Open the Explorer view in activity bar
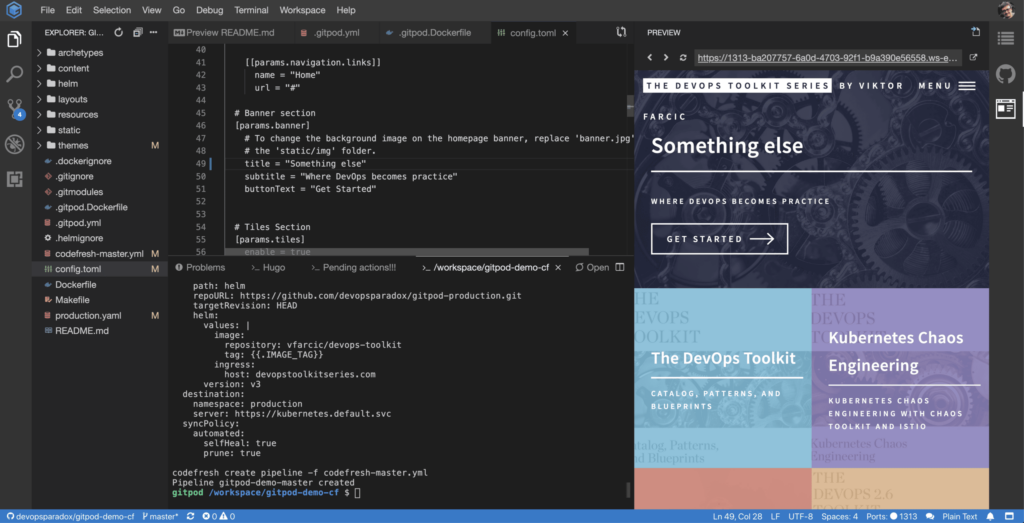Image resolution: width=1024 pixels, height=523 pixels. click(14, 40)
